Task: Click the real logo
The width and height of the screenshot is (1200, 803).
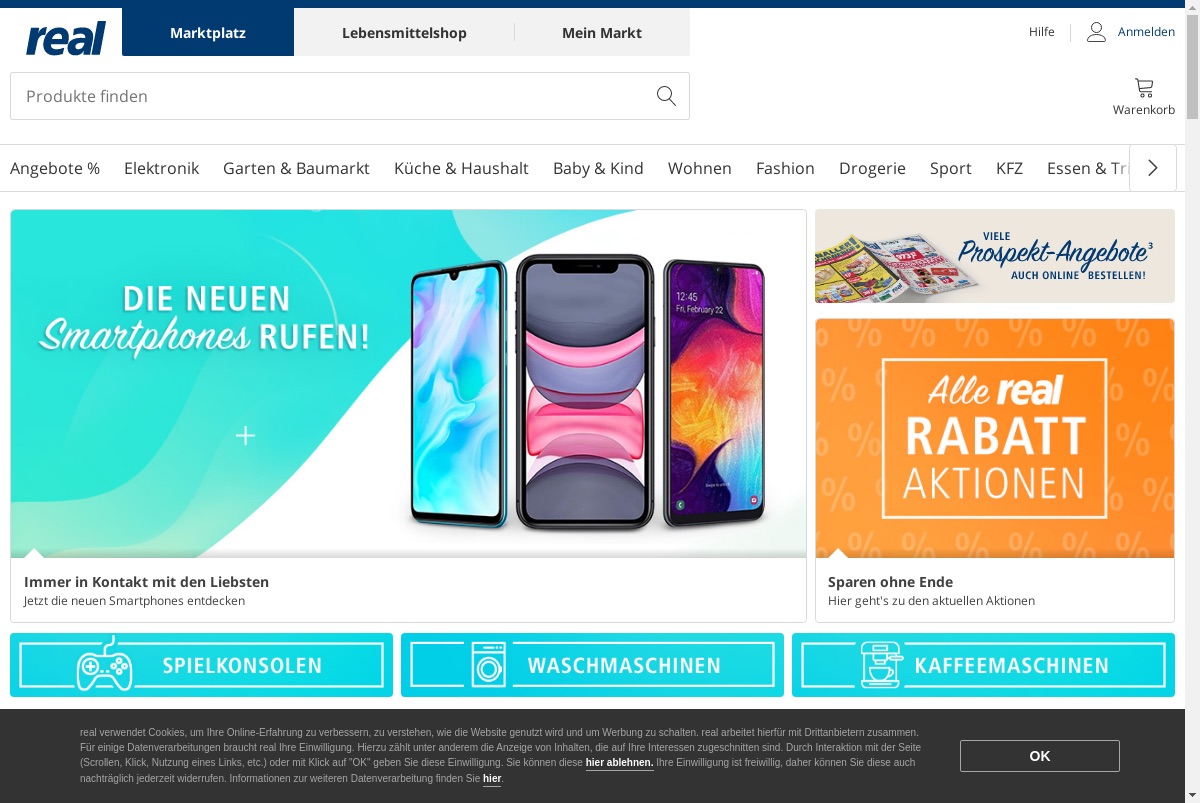Action: click(66, 37)
